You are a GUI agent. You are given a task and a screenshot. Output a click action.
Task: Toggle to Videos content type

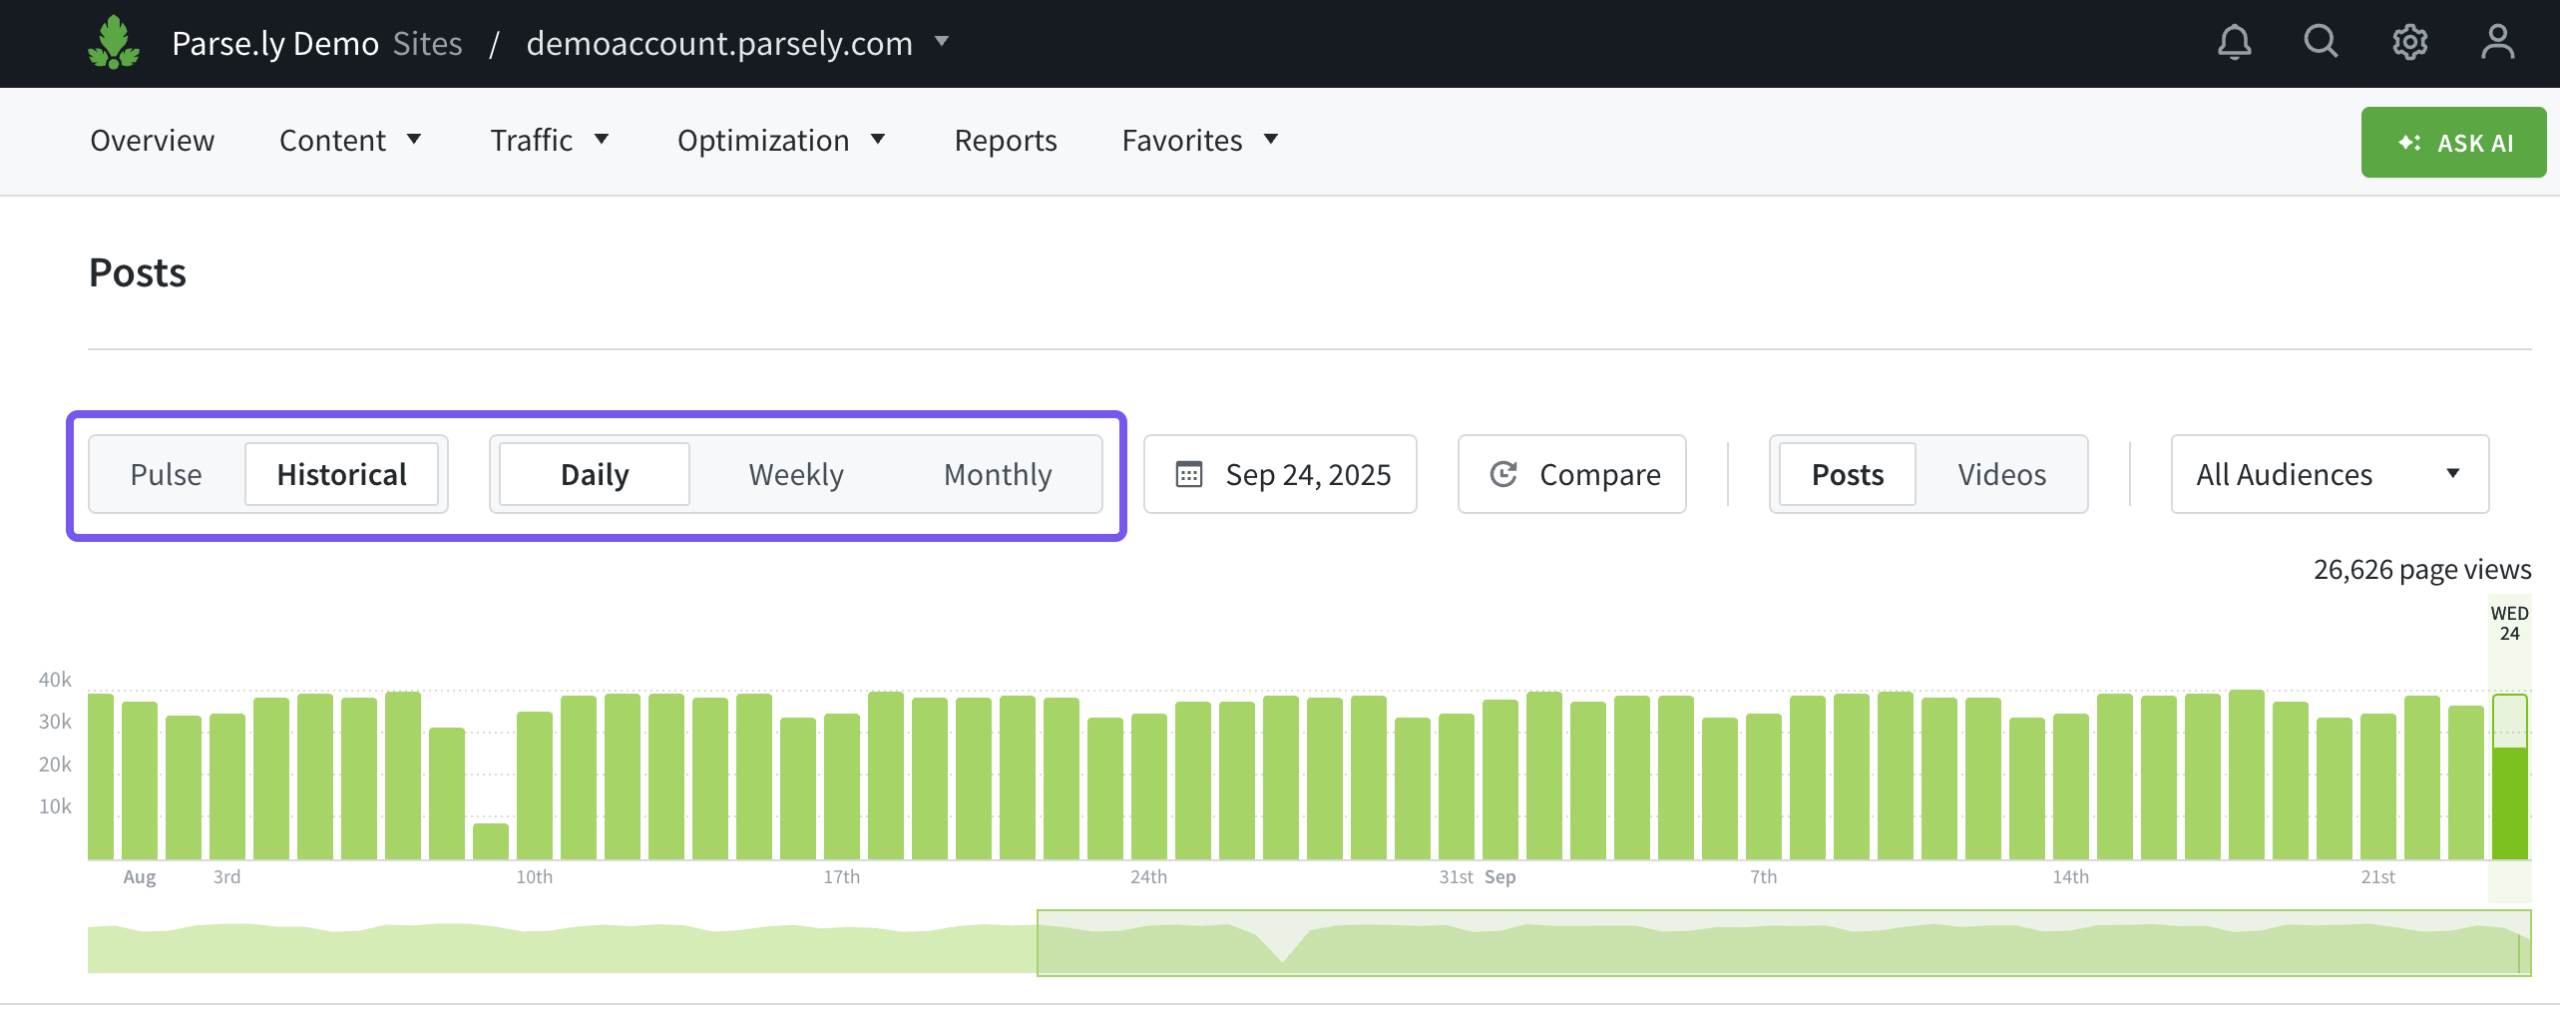(2001, 474)
